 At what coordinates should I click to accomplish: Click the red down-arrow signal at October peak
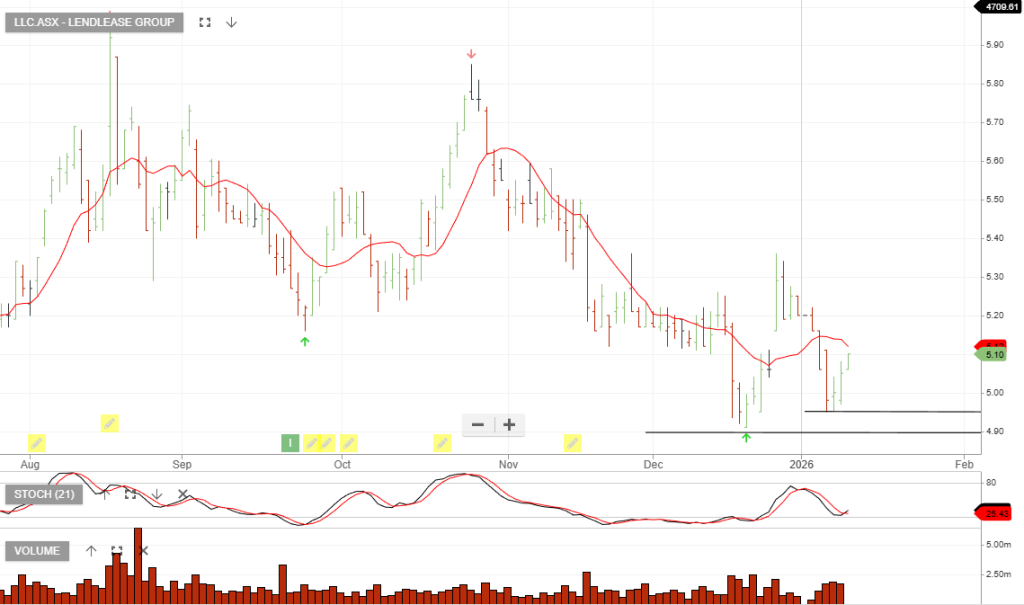click(471, 54)
